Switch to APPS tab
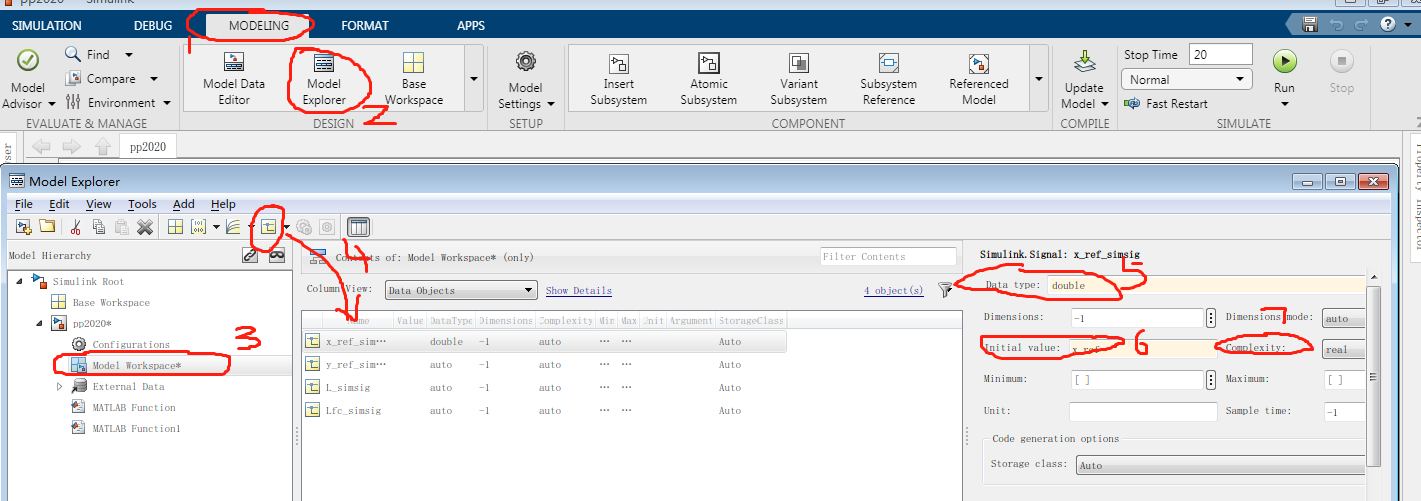This screenshot has height=501, width=1421. click(x=471, y=25)
